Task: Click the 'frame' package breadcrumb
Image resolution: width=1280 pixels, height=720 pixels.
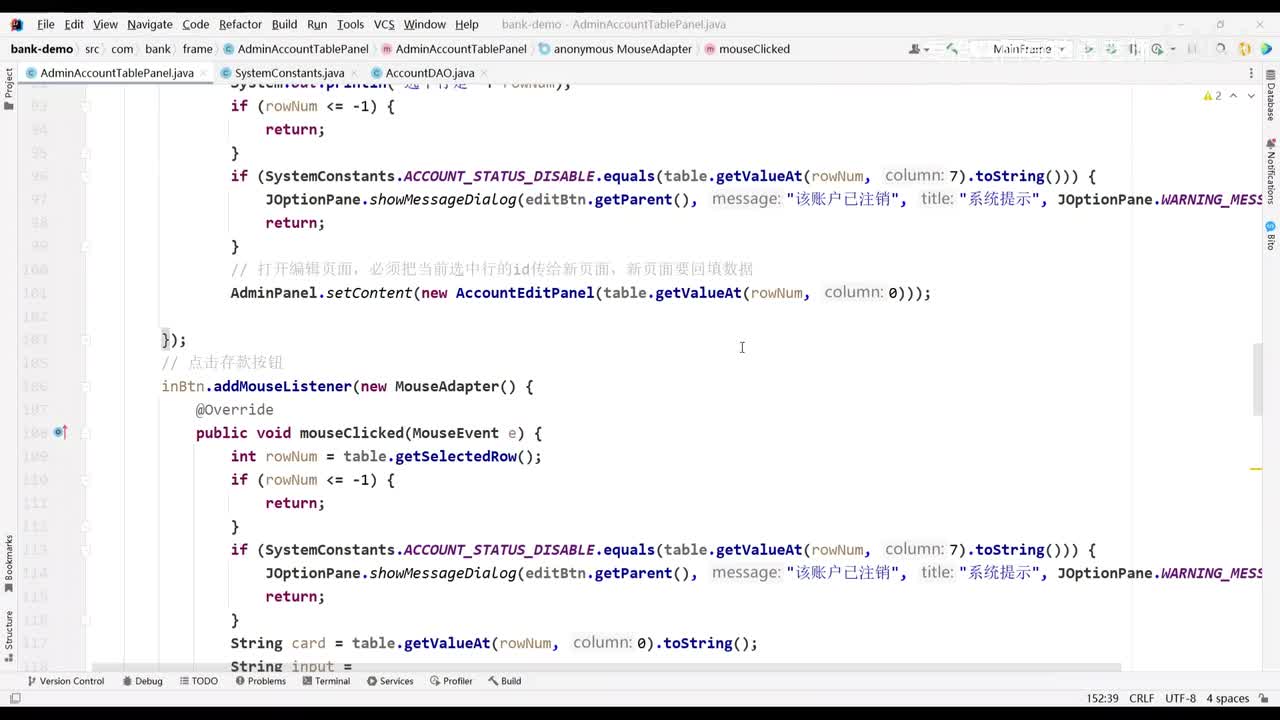Action: tap(198, 49)
